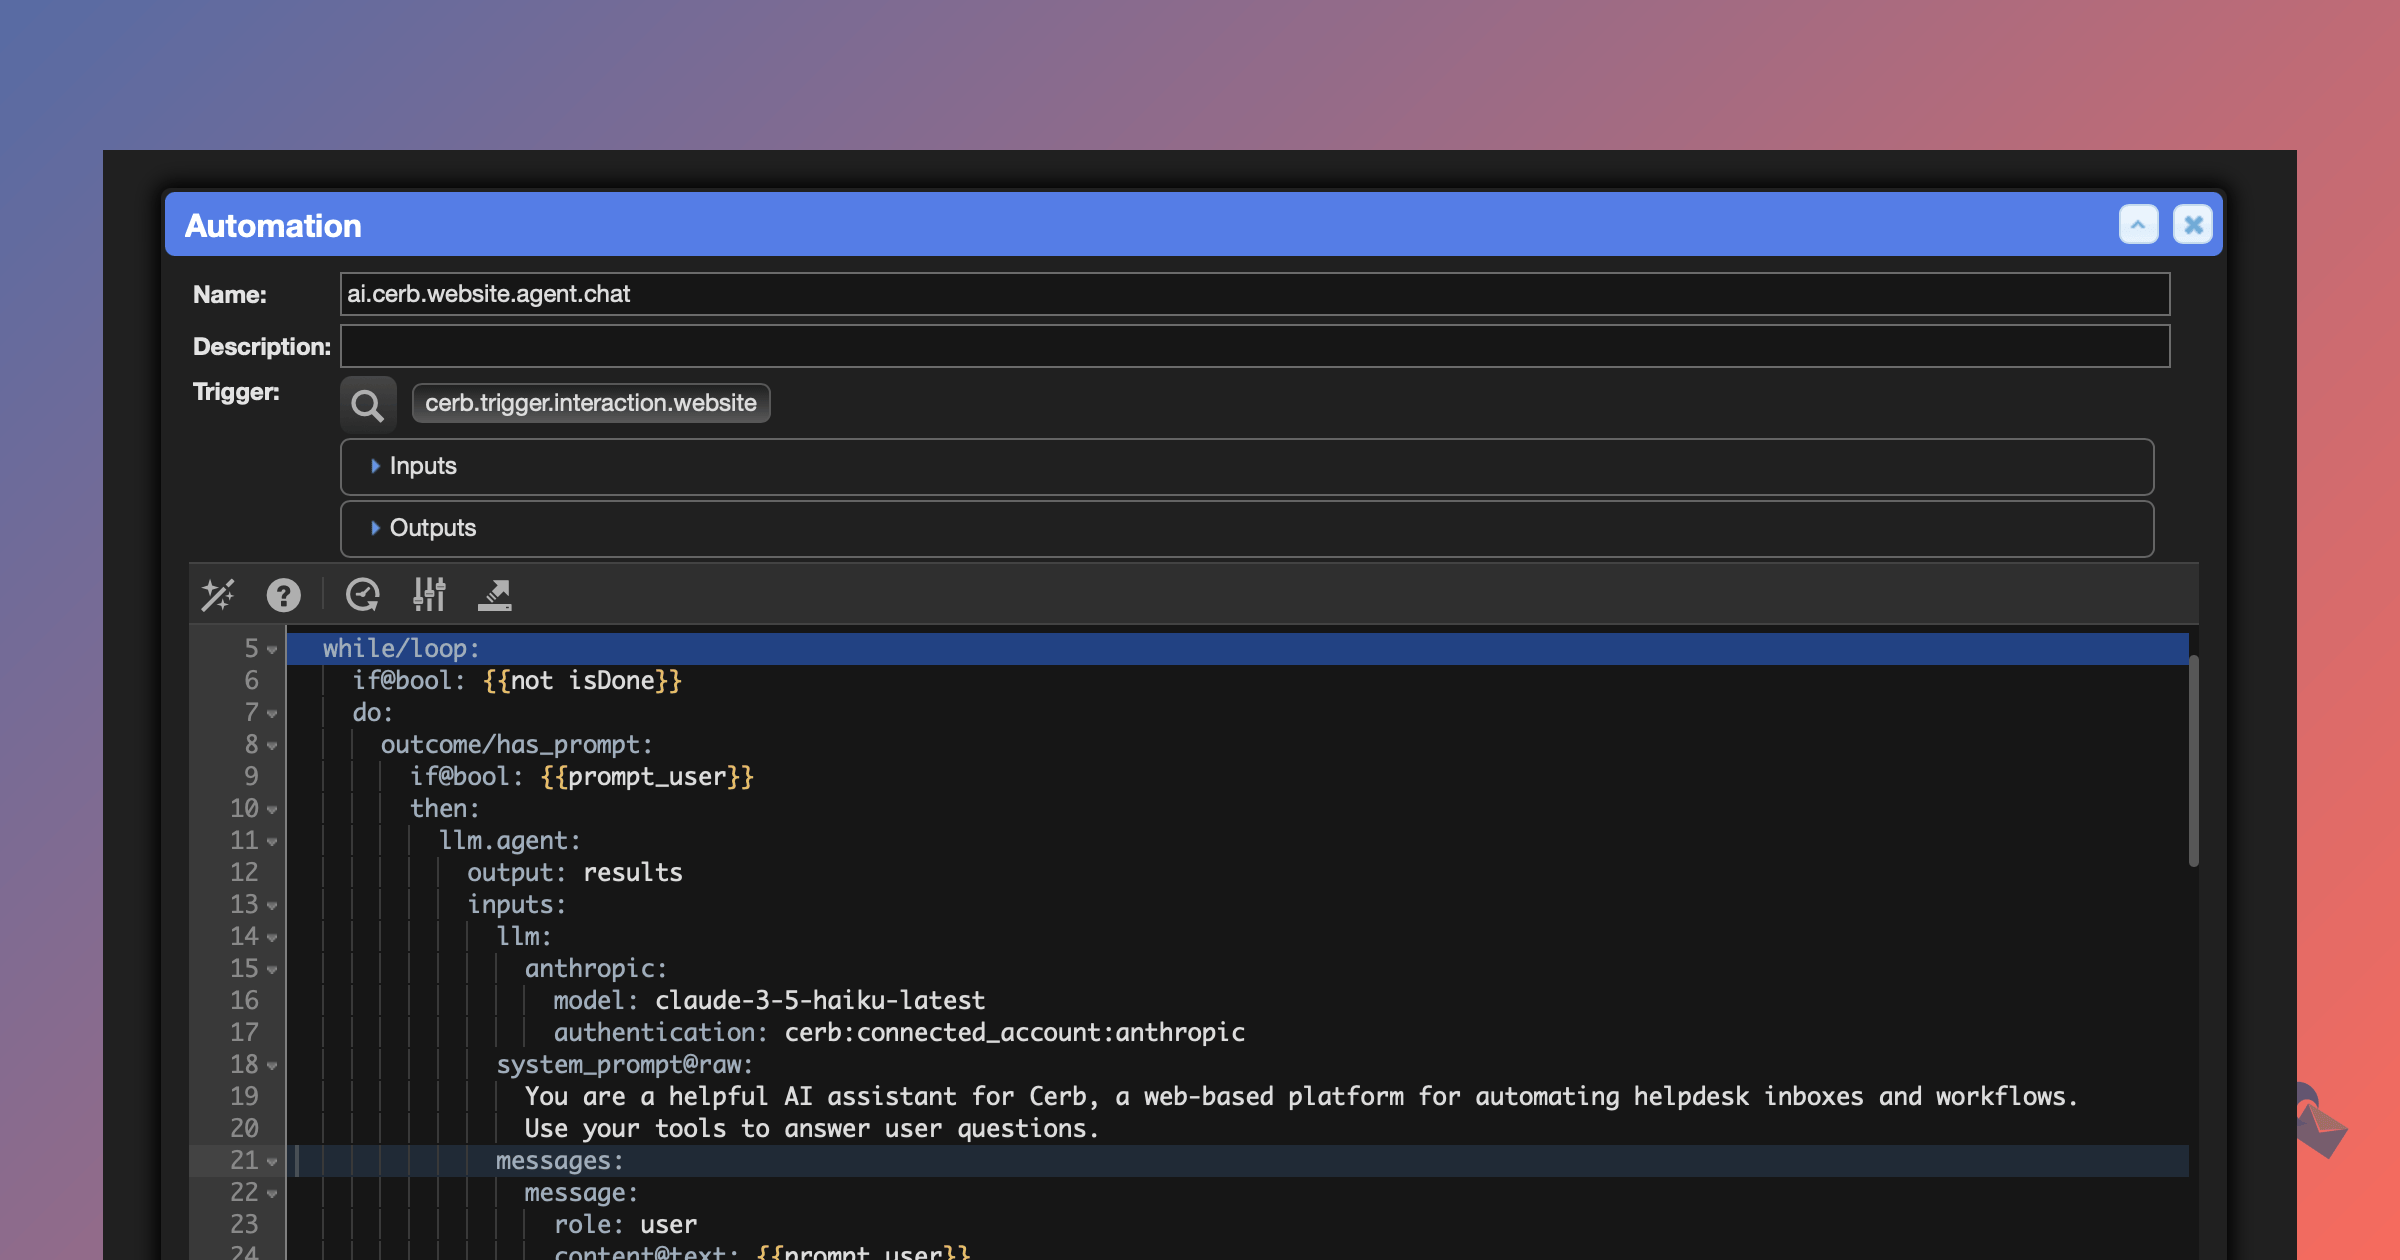Click the clock history icon in toolbar
2400x1260 pixels.
click(362, 595)
